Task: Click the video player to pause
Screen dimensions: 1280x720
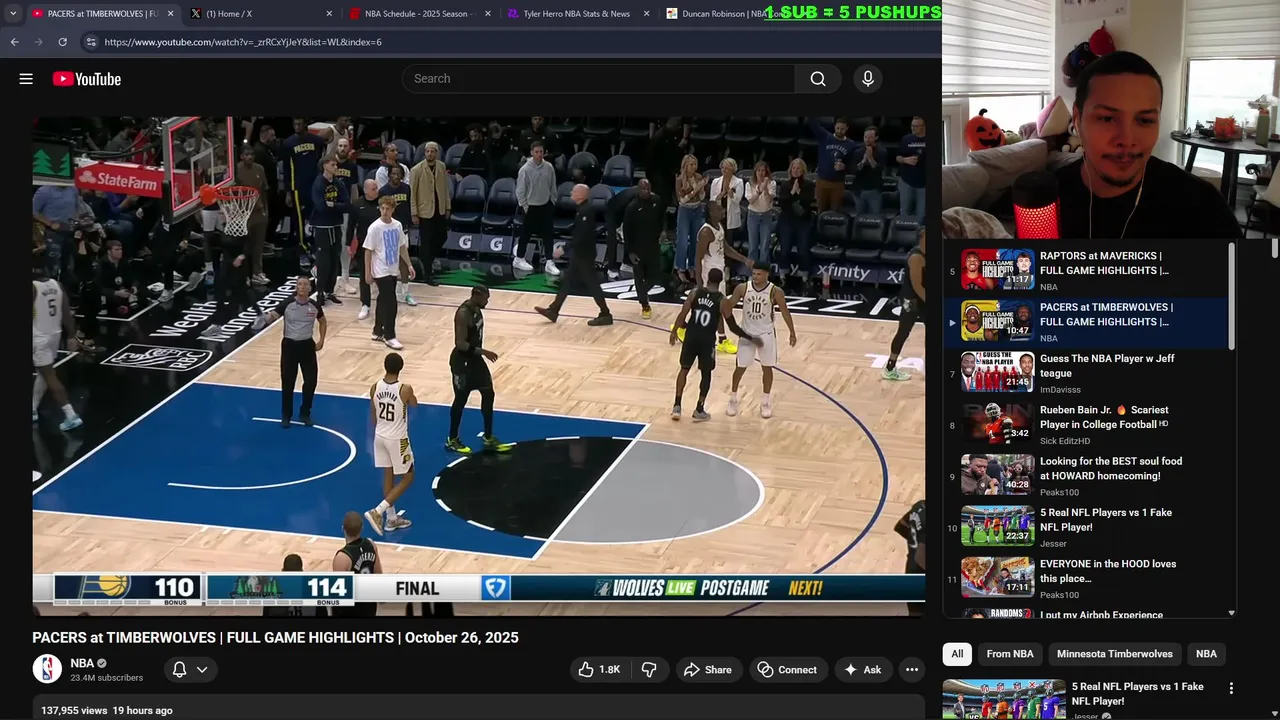Action: point(478,366)
